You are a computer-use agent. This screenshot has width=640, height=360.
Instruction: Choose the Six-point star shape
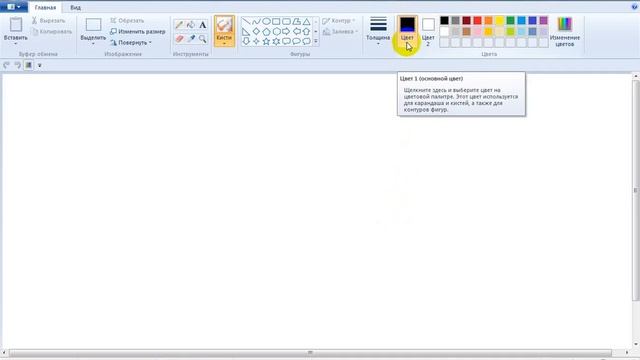click(276, 41)
